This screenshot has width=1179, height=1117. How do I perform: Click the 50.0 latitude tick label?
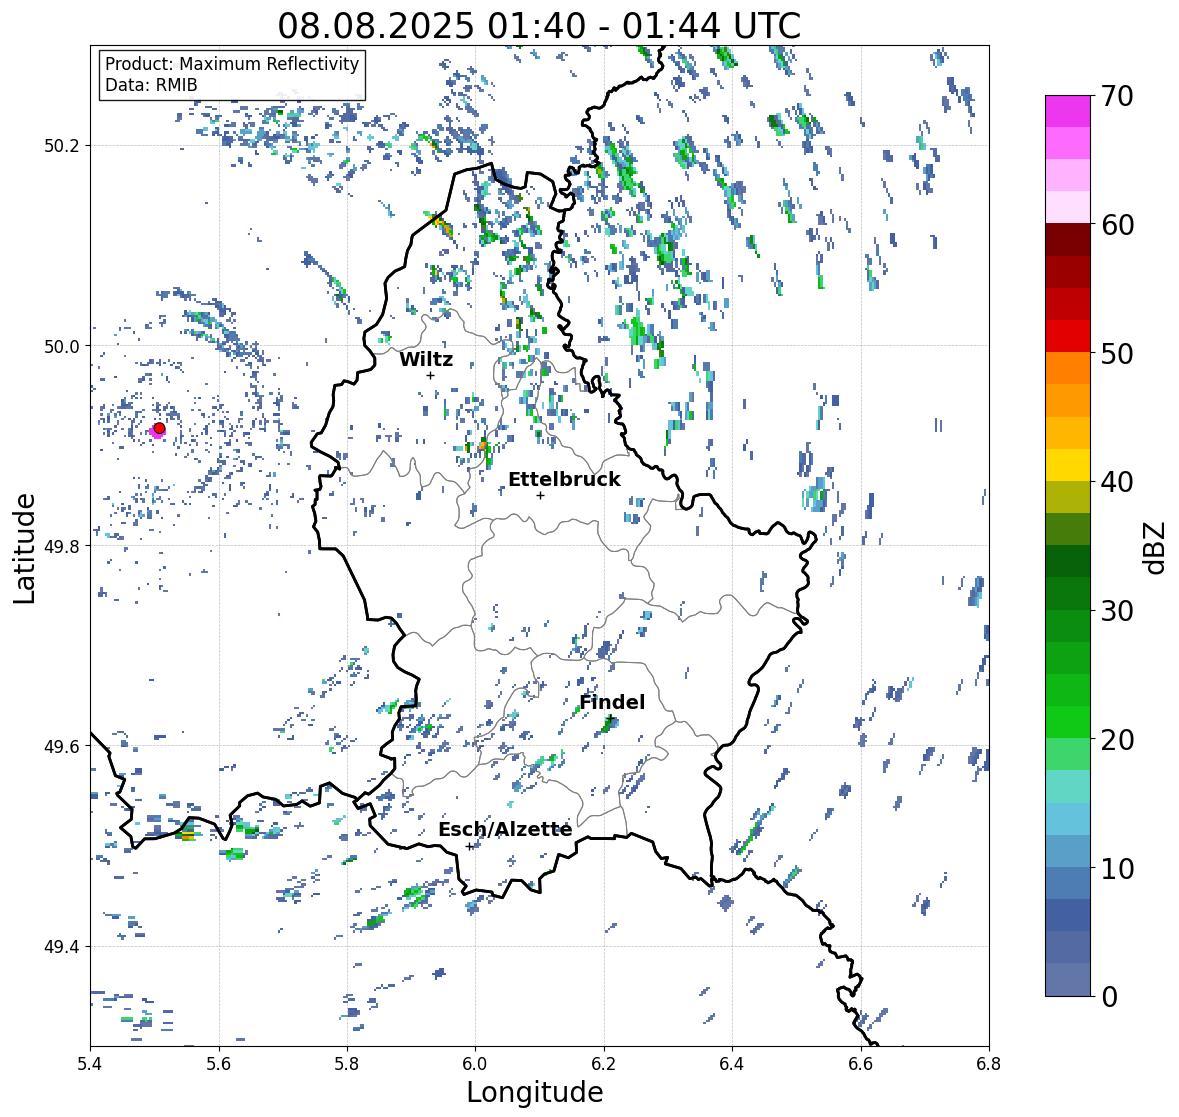coord(62,347)
